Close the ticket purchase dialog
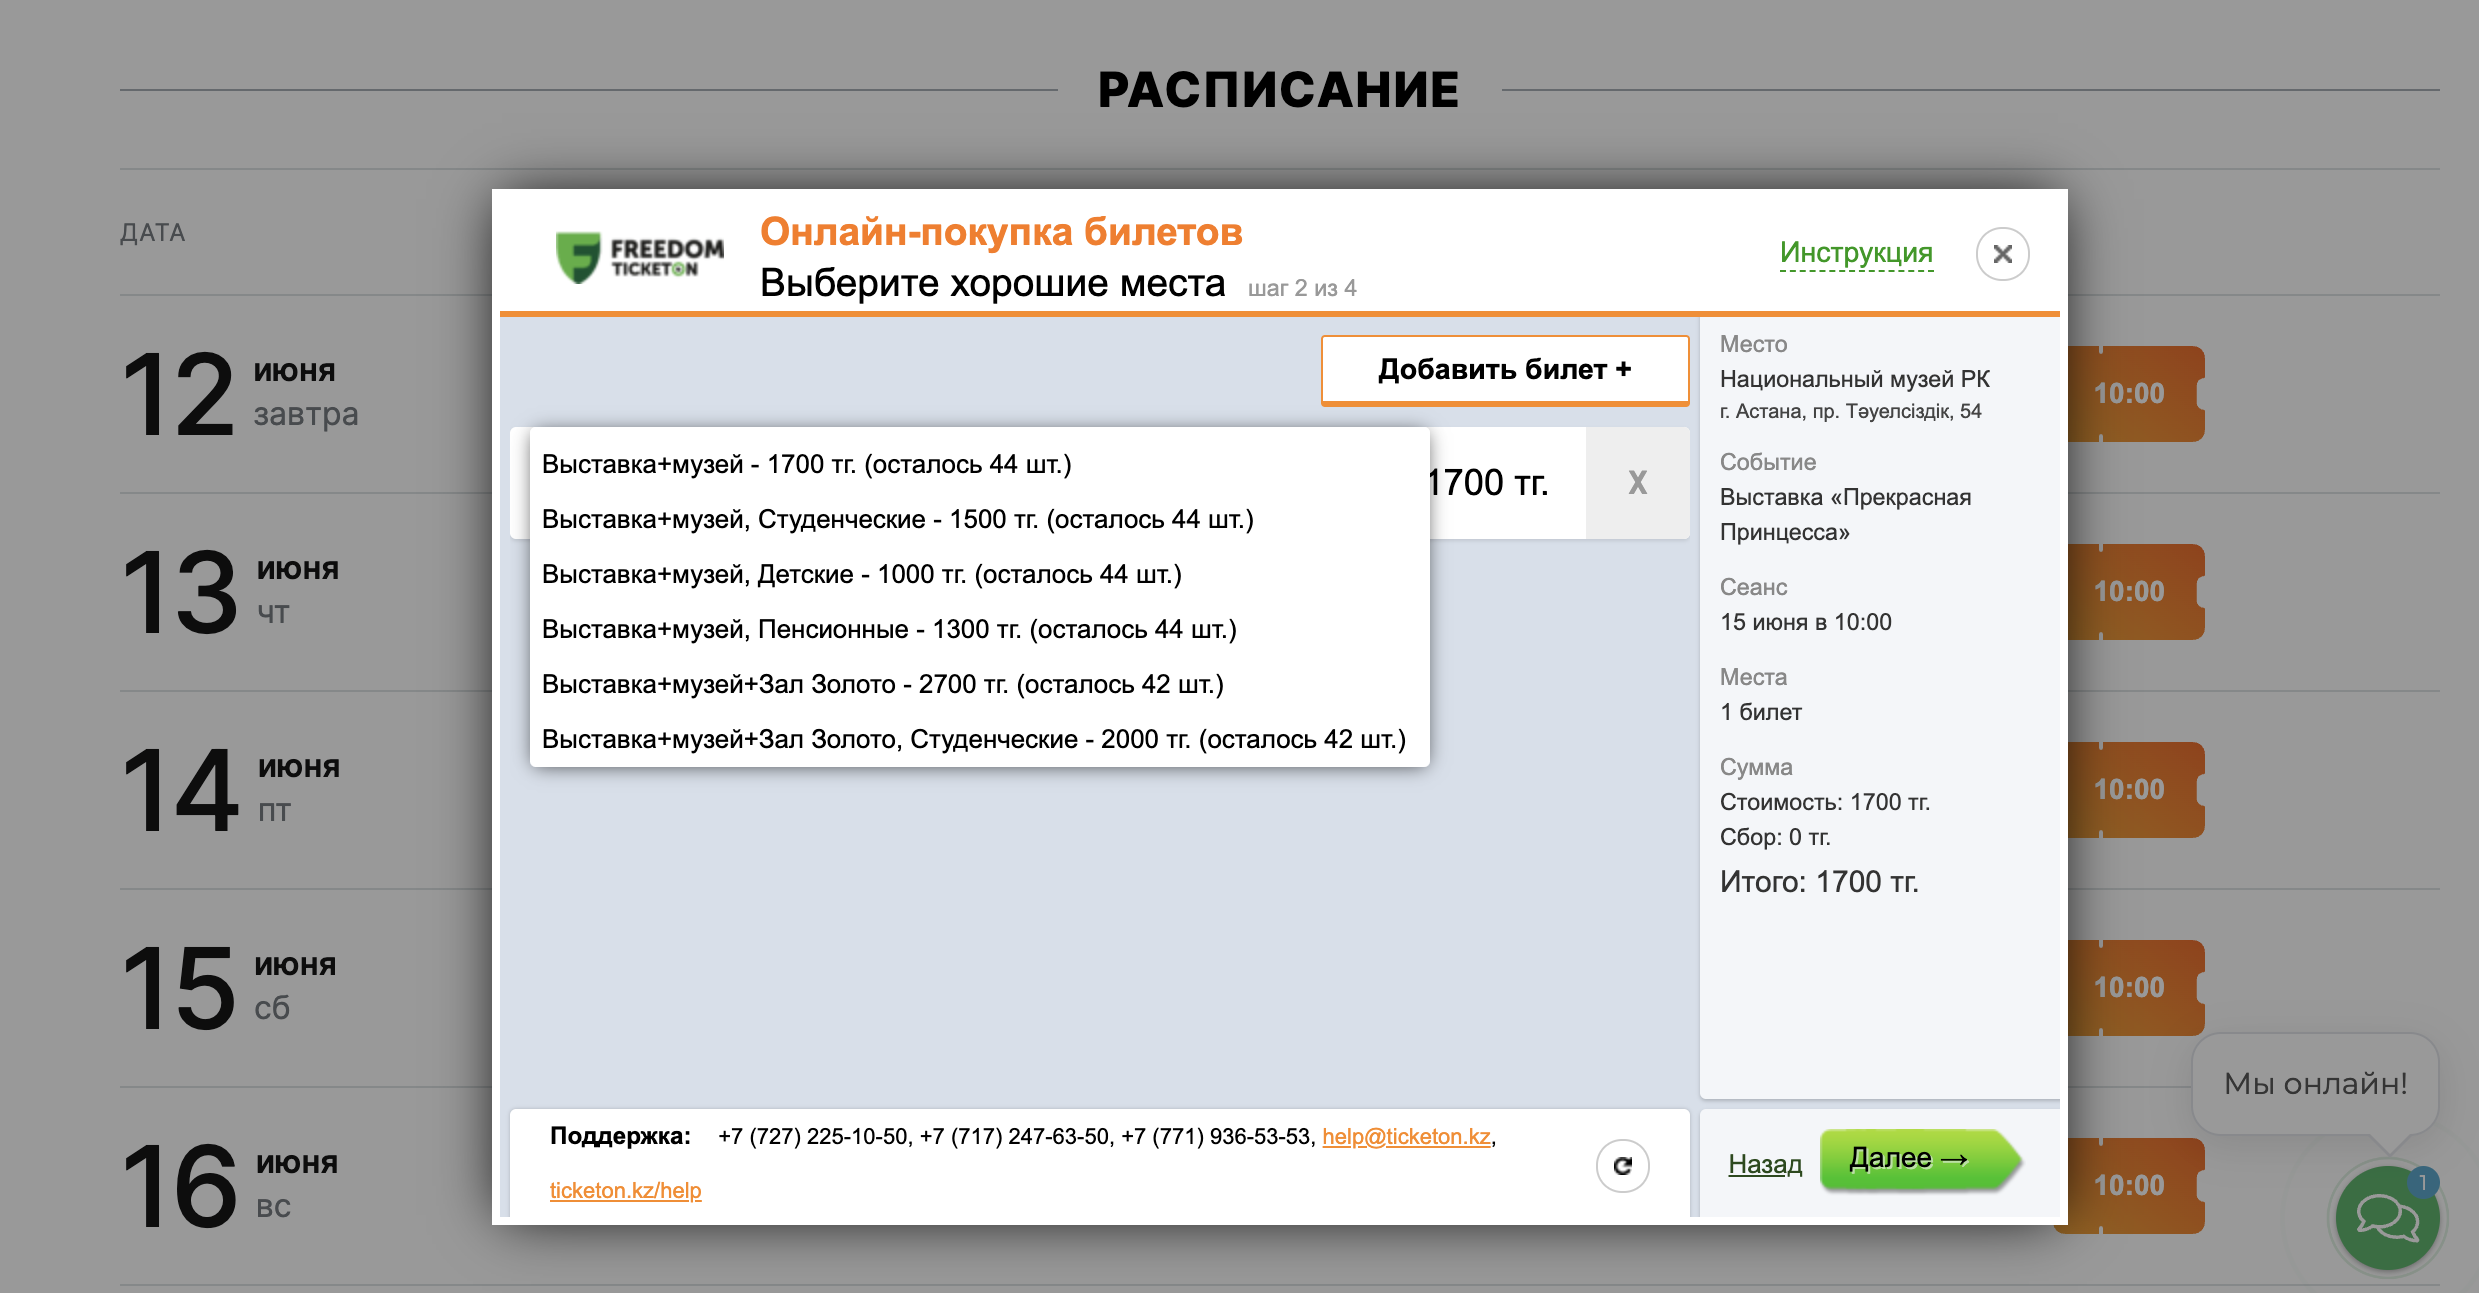The width and height of the screenshot is (2479, 1293). coord(2002,254)
